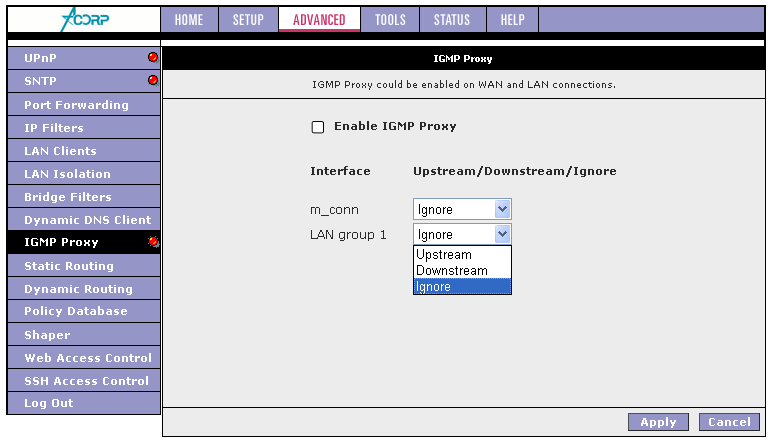This screenshot has height=443, width=776.
Task: Cancel the IGMP Proxy changes
Action: coord(729,422)
